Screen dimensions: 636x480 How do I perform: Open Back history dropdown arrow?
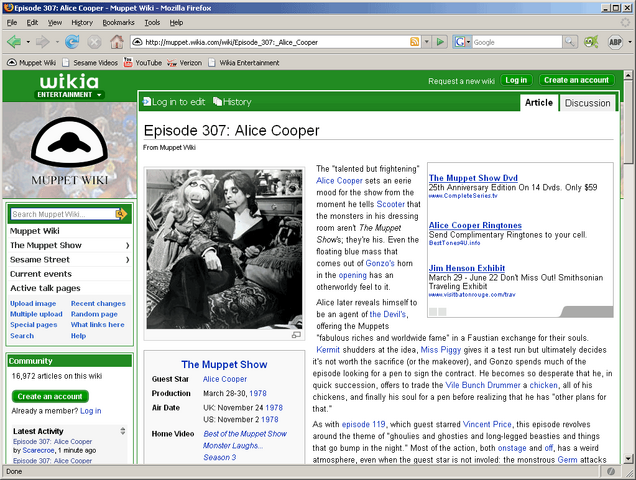tap(28, 42)
